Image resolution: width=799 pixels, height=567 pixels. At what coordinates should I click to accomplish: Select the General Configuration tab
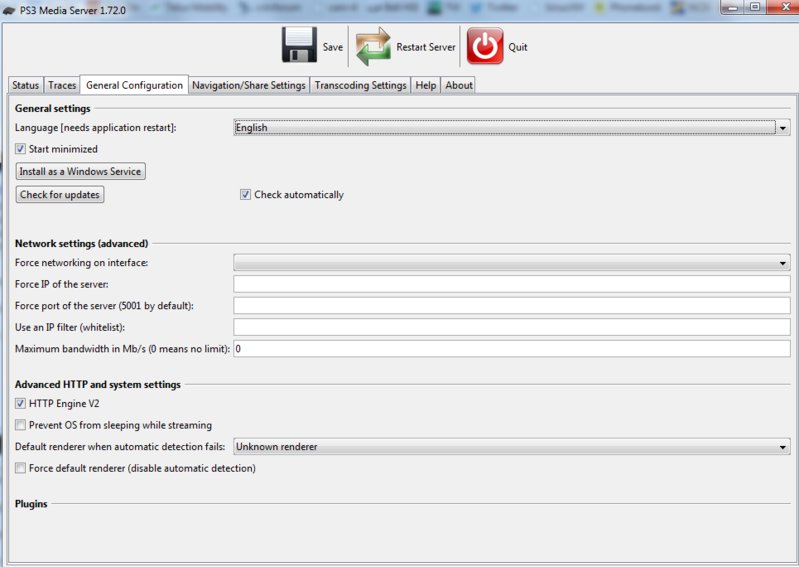click(x=135, y=85)
